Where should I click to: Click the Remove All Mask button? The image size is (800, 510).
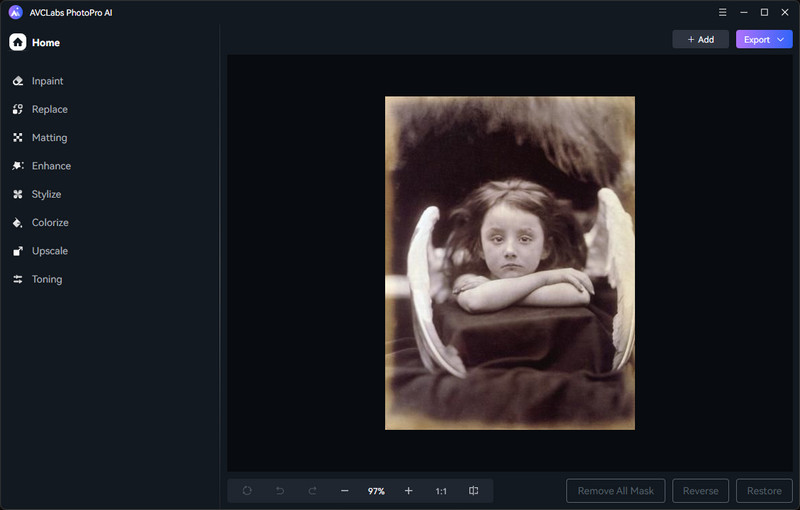pyautogui.click(x=616, y=491)
